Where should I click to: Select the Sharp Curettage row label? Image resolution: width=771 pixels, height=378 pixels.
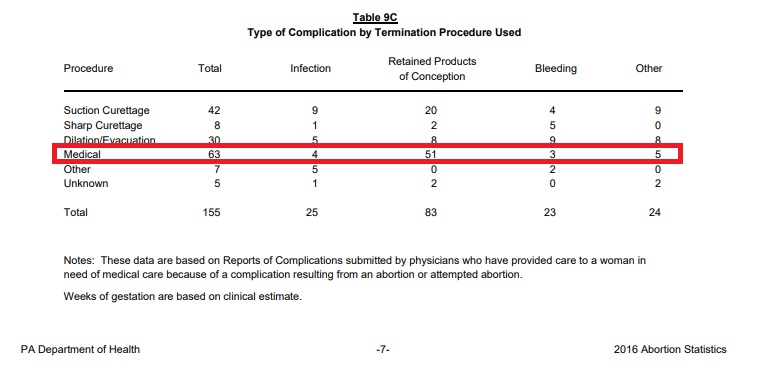103,125
